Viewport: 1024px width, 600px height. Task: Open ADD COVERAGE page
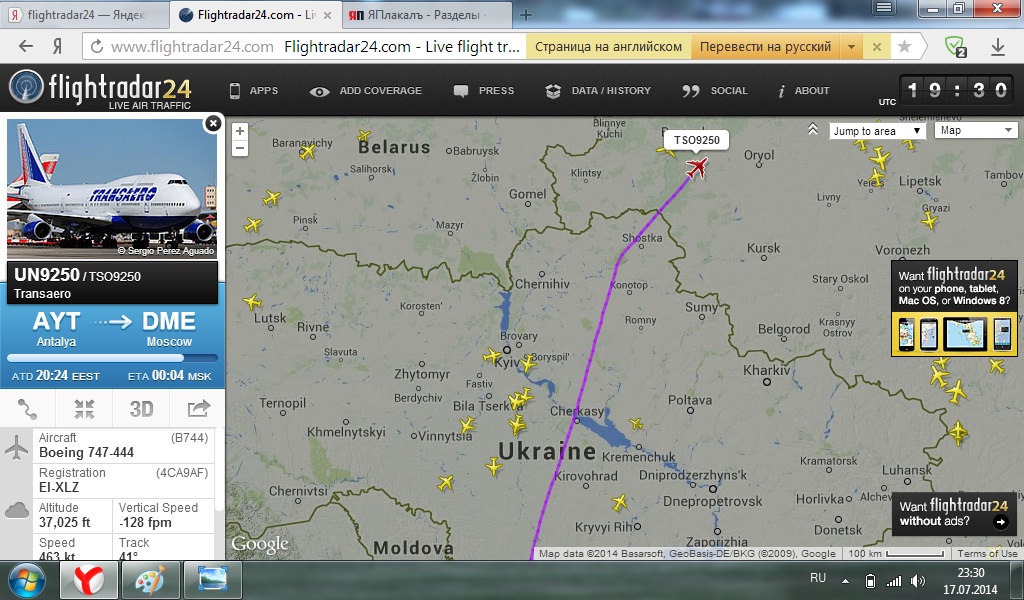[x=366, y=91]
